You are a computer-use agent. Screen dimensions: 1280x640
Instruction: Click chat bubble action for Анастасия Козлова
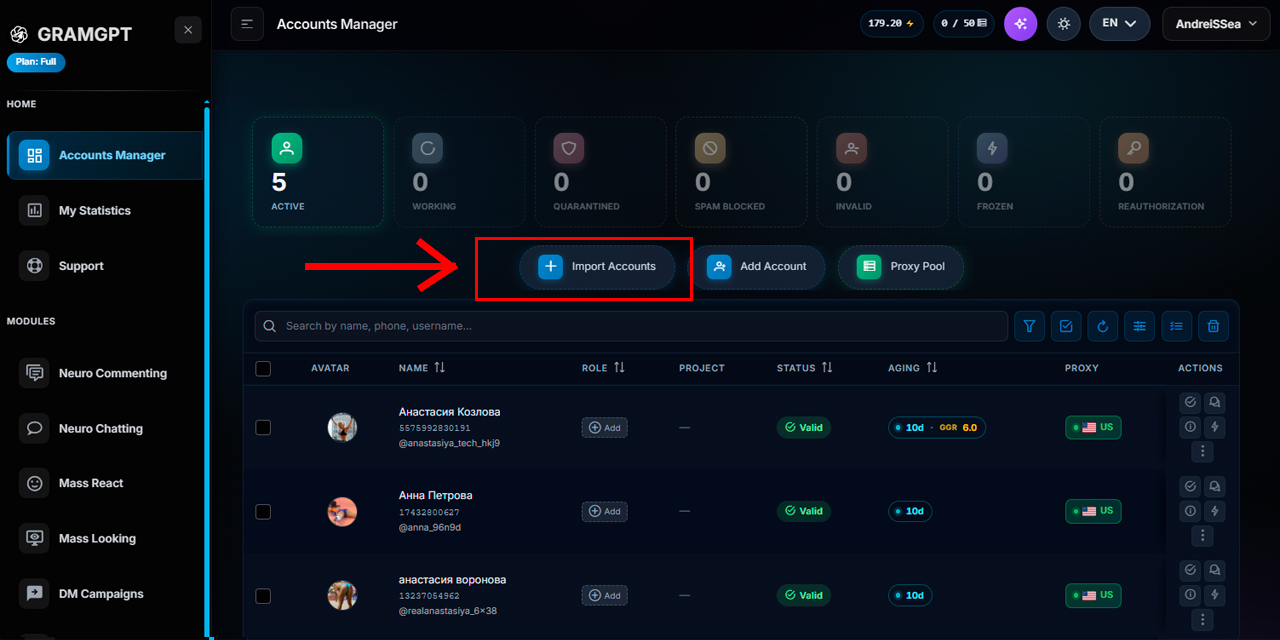pos(1215,402)
